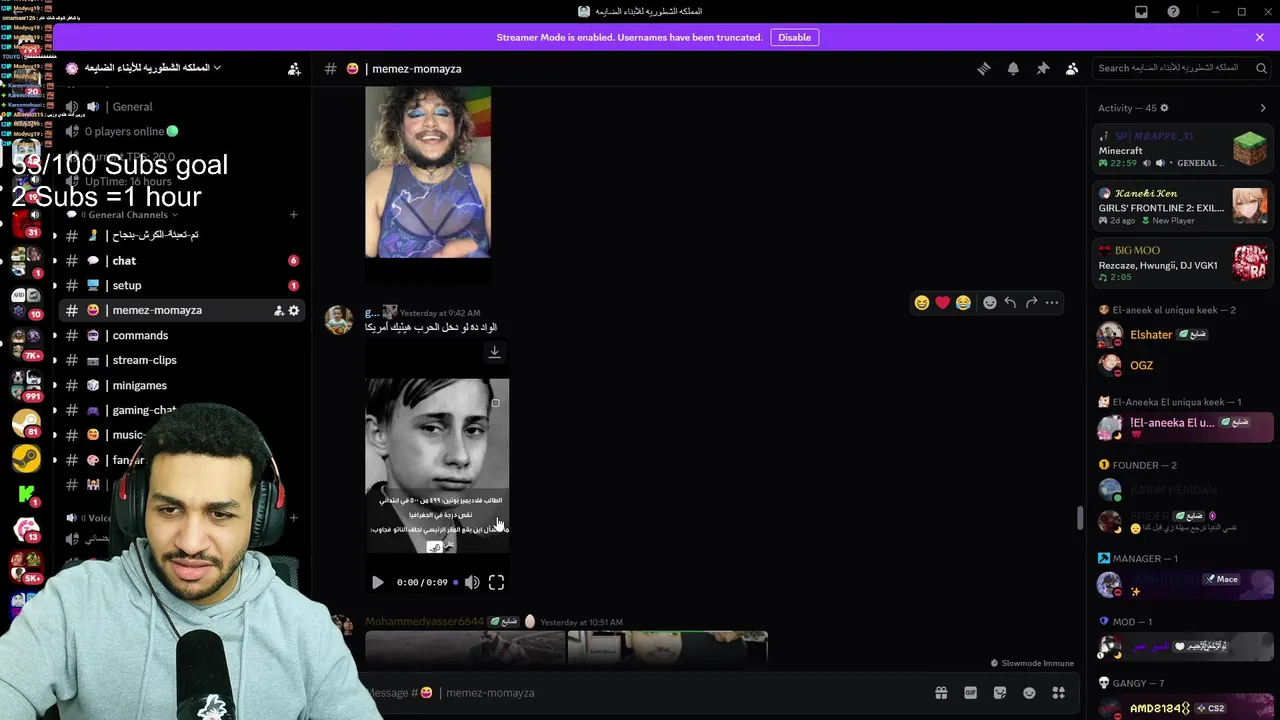Viewport: 1280px width, 720px height.
Task: Toggle the member list icon
Action: click(1072, 69)
